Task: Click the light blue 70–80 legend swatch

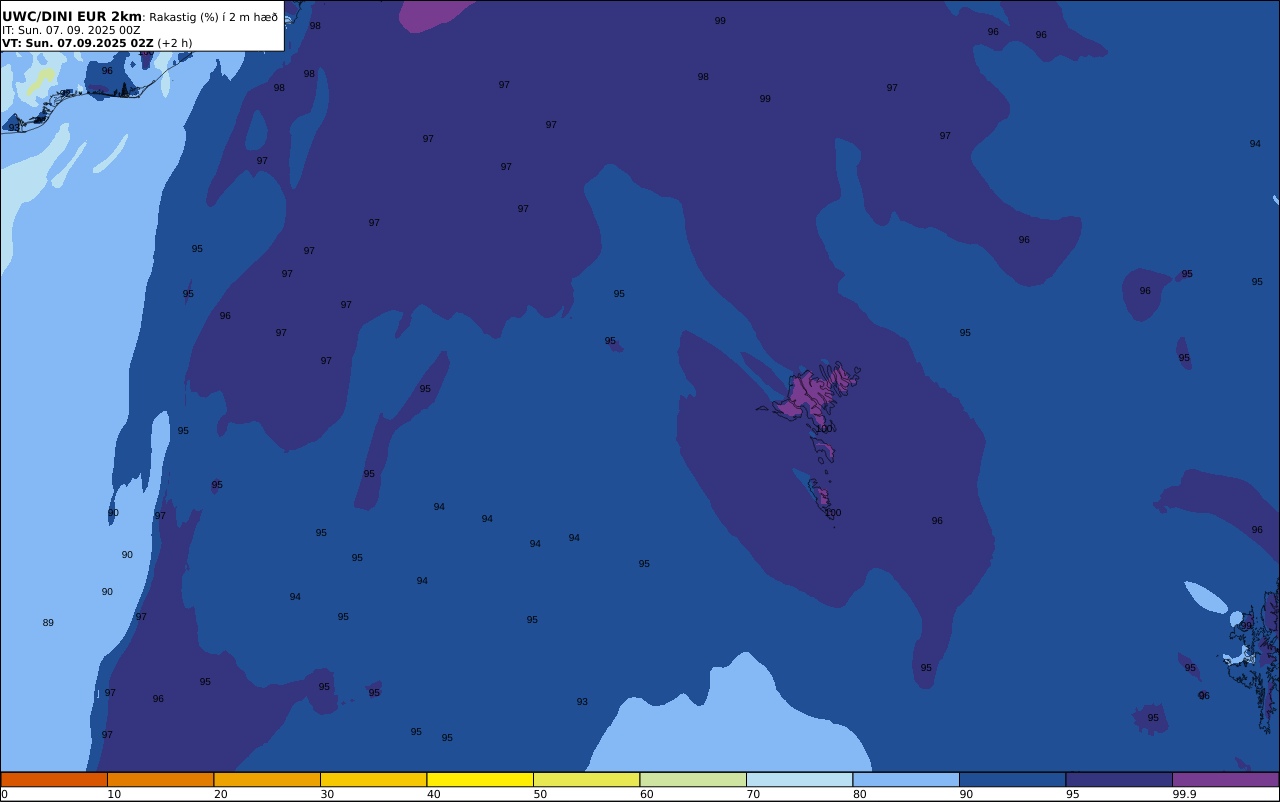Action: (799, 779)
